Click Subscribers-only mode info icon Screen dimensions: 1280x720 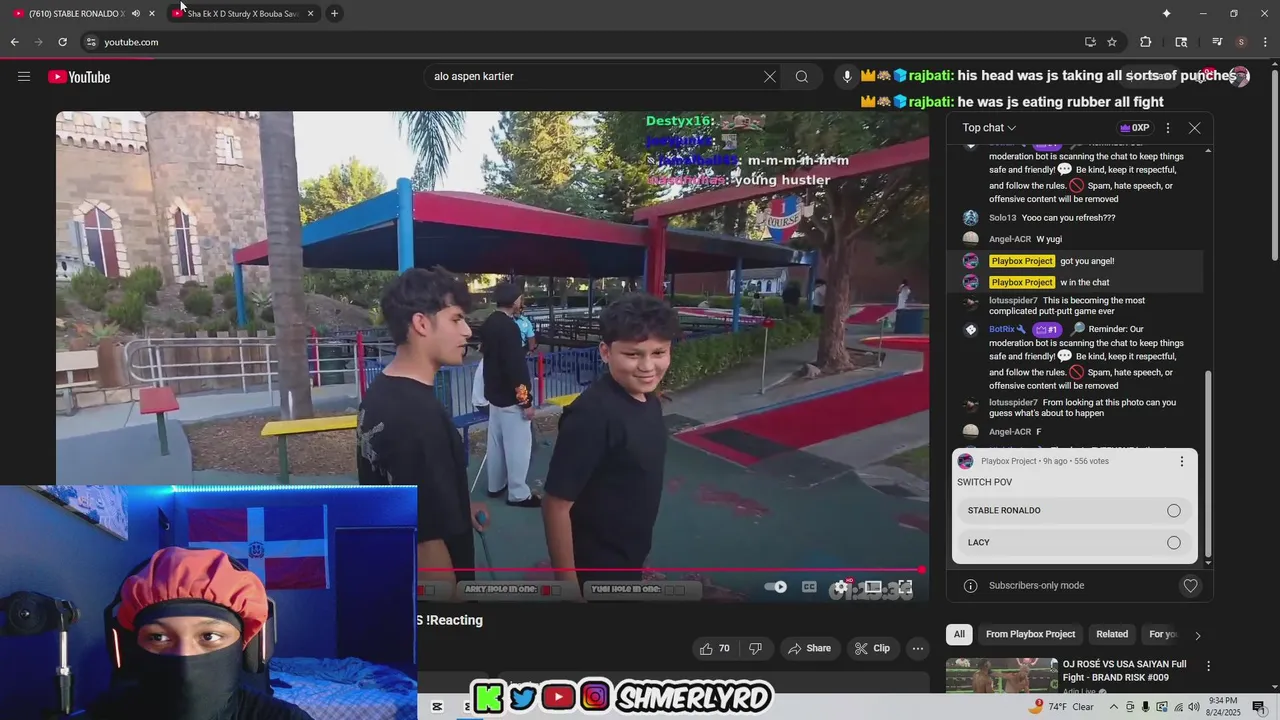(x=970, y=586)
